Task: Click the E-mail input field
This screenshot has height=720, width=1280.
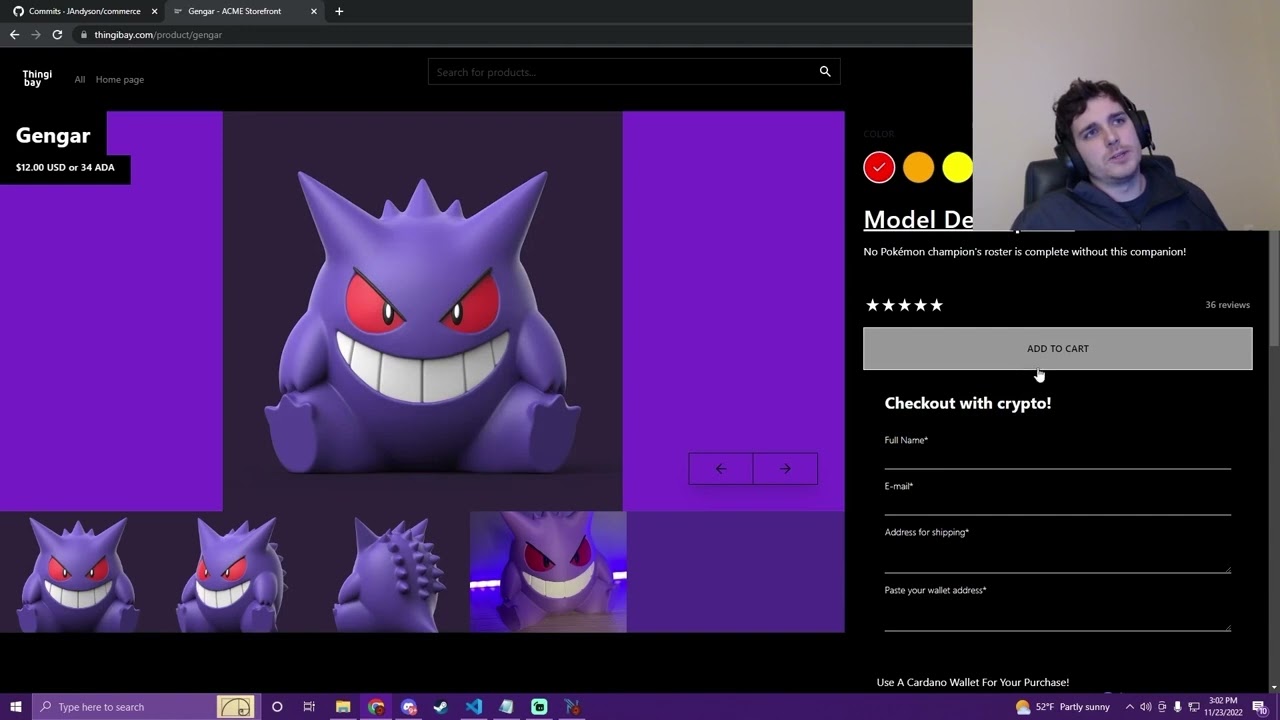Action: click(x=1057, y=504)
